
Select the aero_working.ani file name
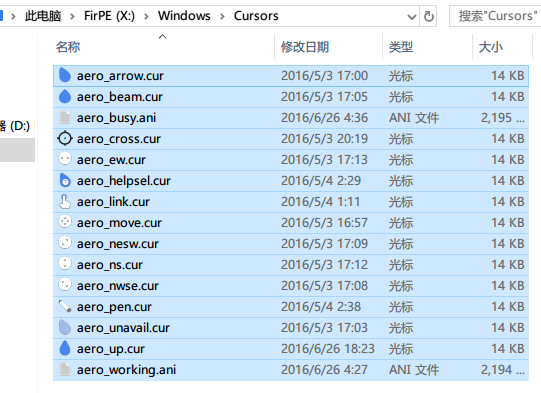coord(126,370)
